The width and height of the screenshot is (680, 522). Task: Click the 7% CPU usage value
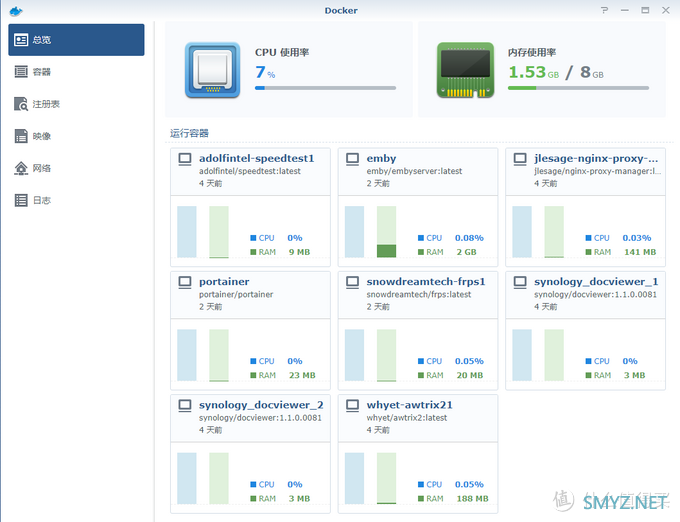tap(265, 72)
